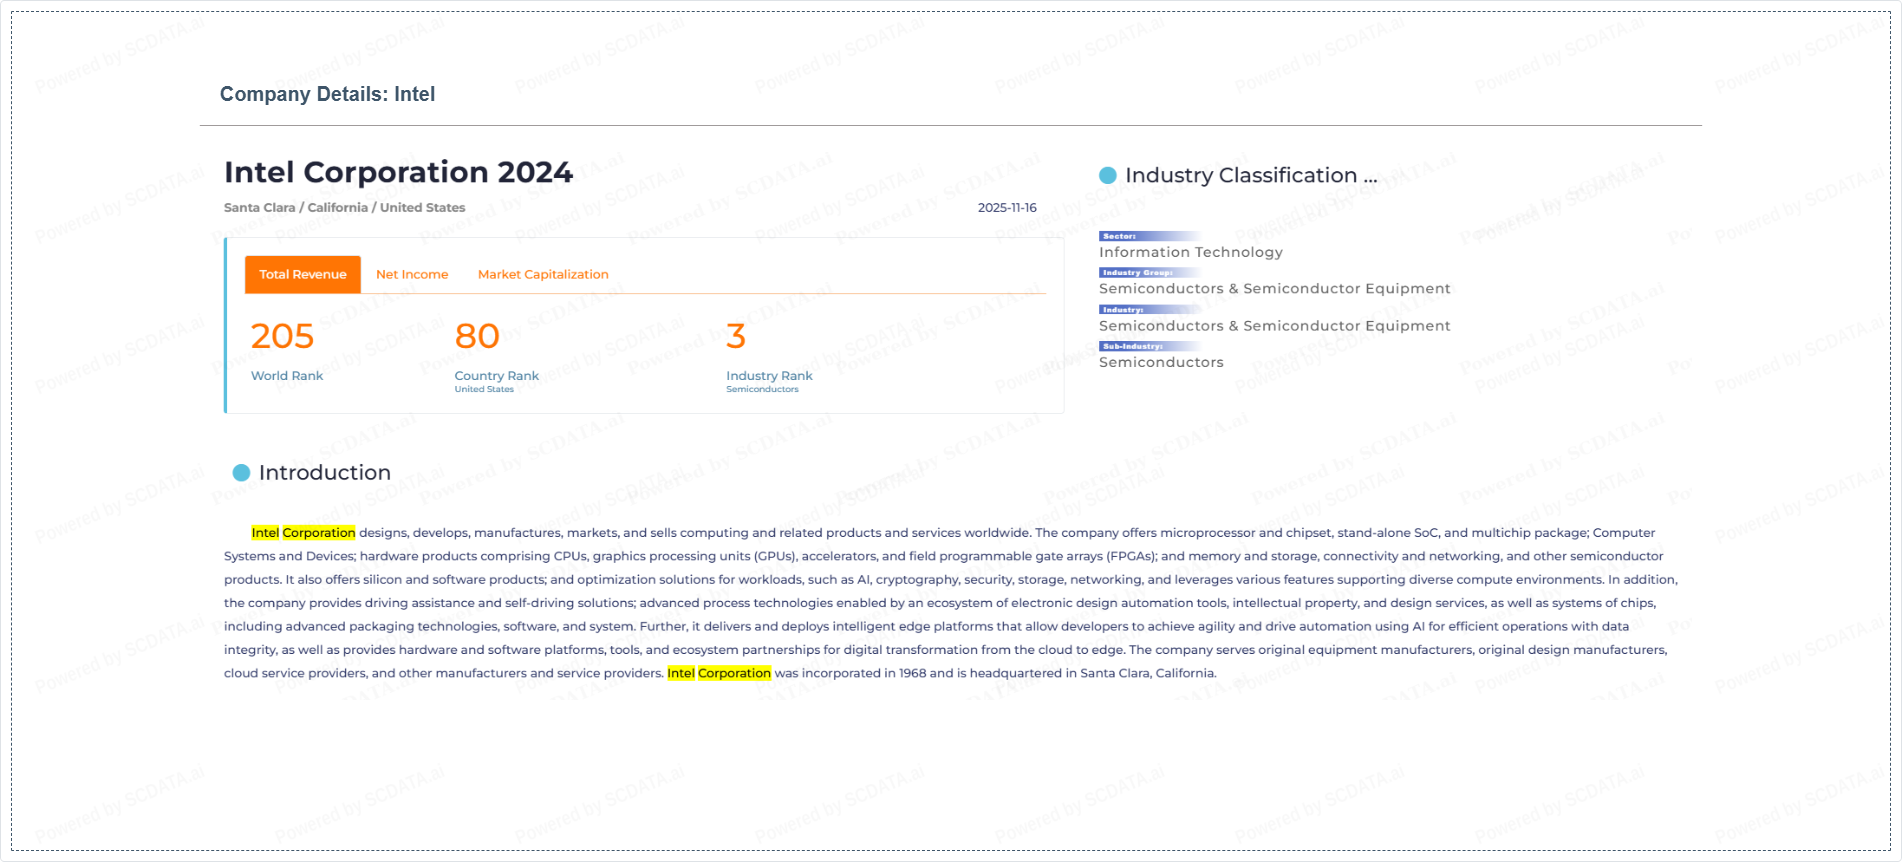Screen dimensions: 1902x862
Task: Click the blue dot beside Introduction
Action: (x=241, y=473)
